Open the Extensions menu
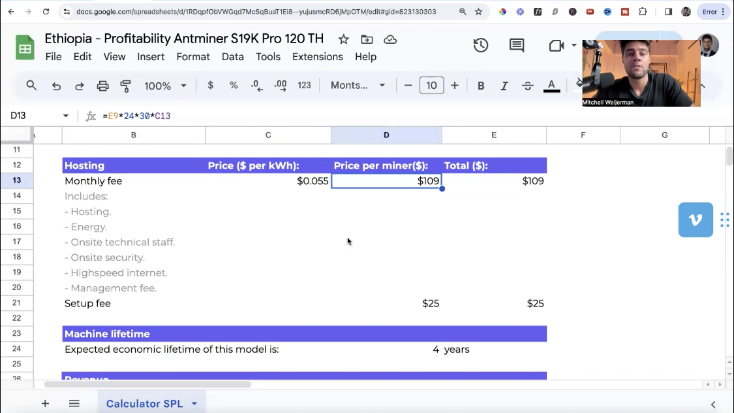This screenshot has width=734, height=413. click(317, 57)
